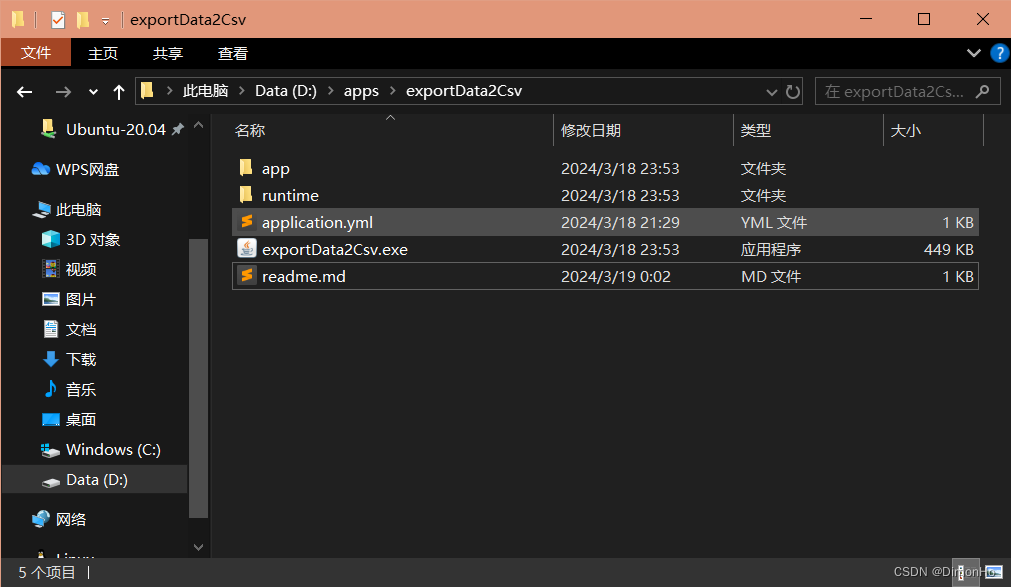Viewport: 1011px width, 587px height.
Task: Click the address bar folder icon
Action: (x=148, y=90)
